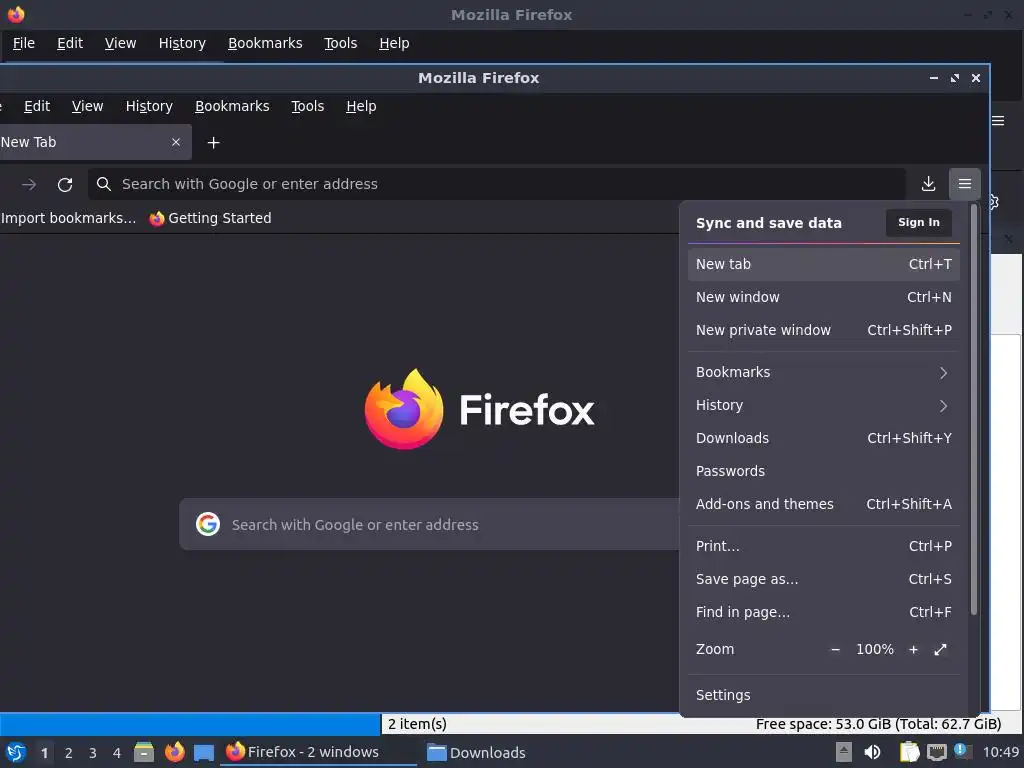This screenshot has width=1024, height=768.
Task: Open File menu in background Firefox window
Action: pyautogui.click(x=24, y=43)
